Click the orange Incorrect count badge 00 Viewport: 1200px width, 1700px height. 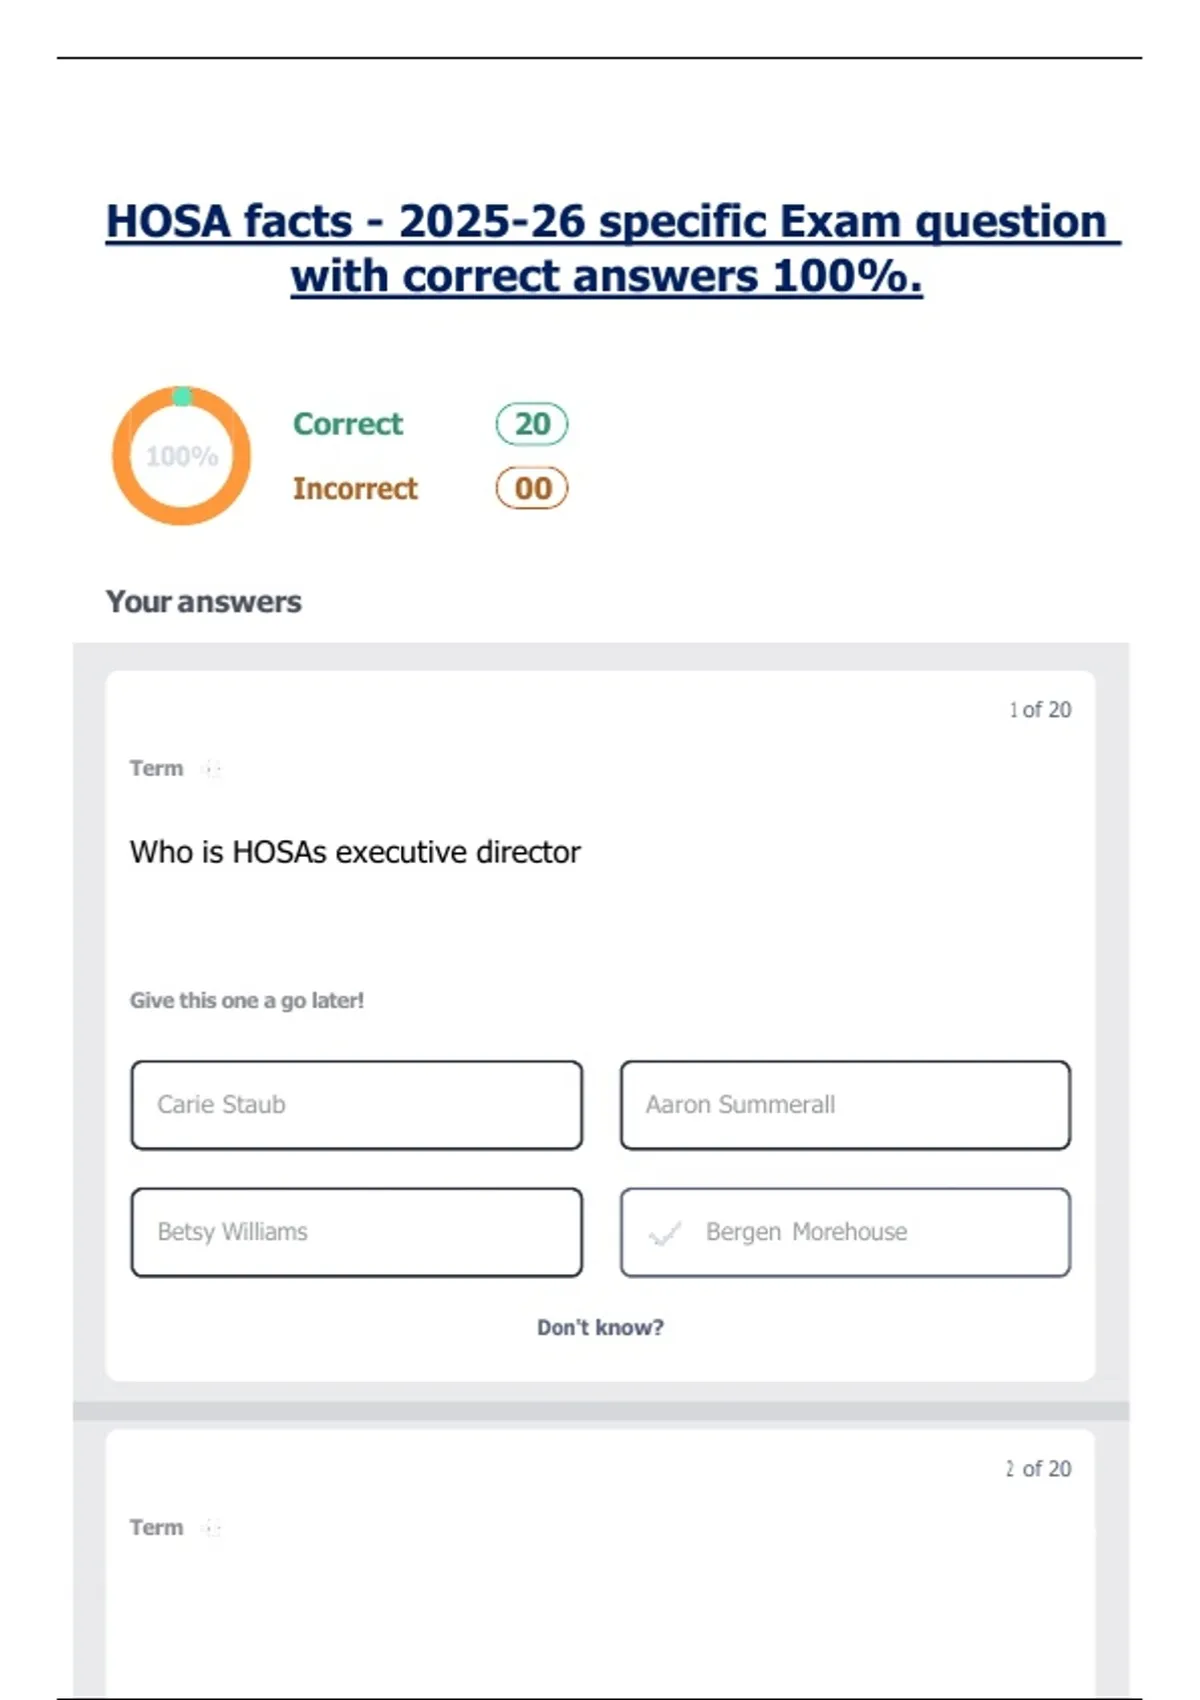click(x=532, y=488)
